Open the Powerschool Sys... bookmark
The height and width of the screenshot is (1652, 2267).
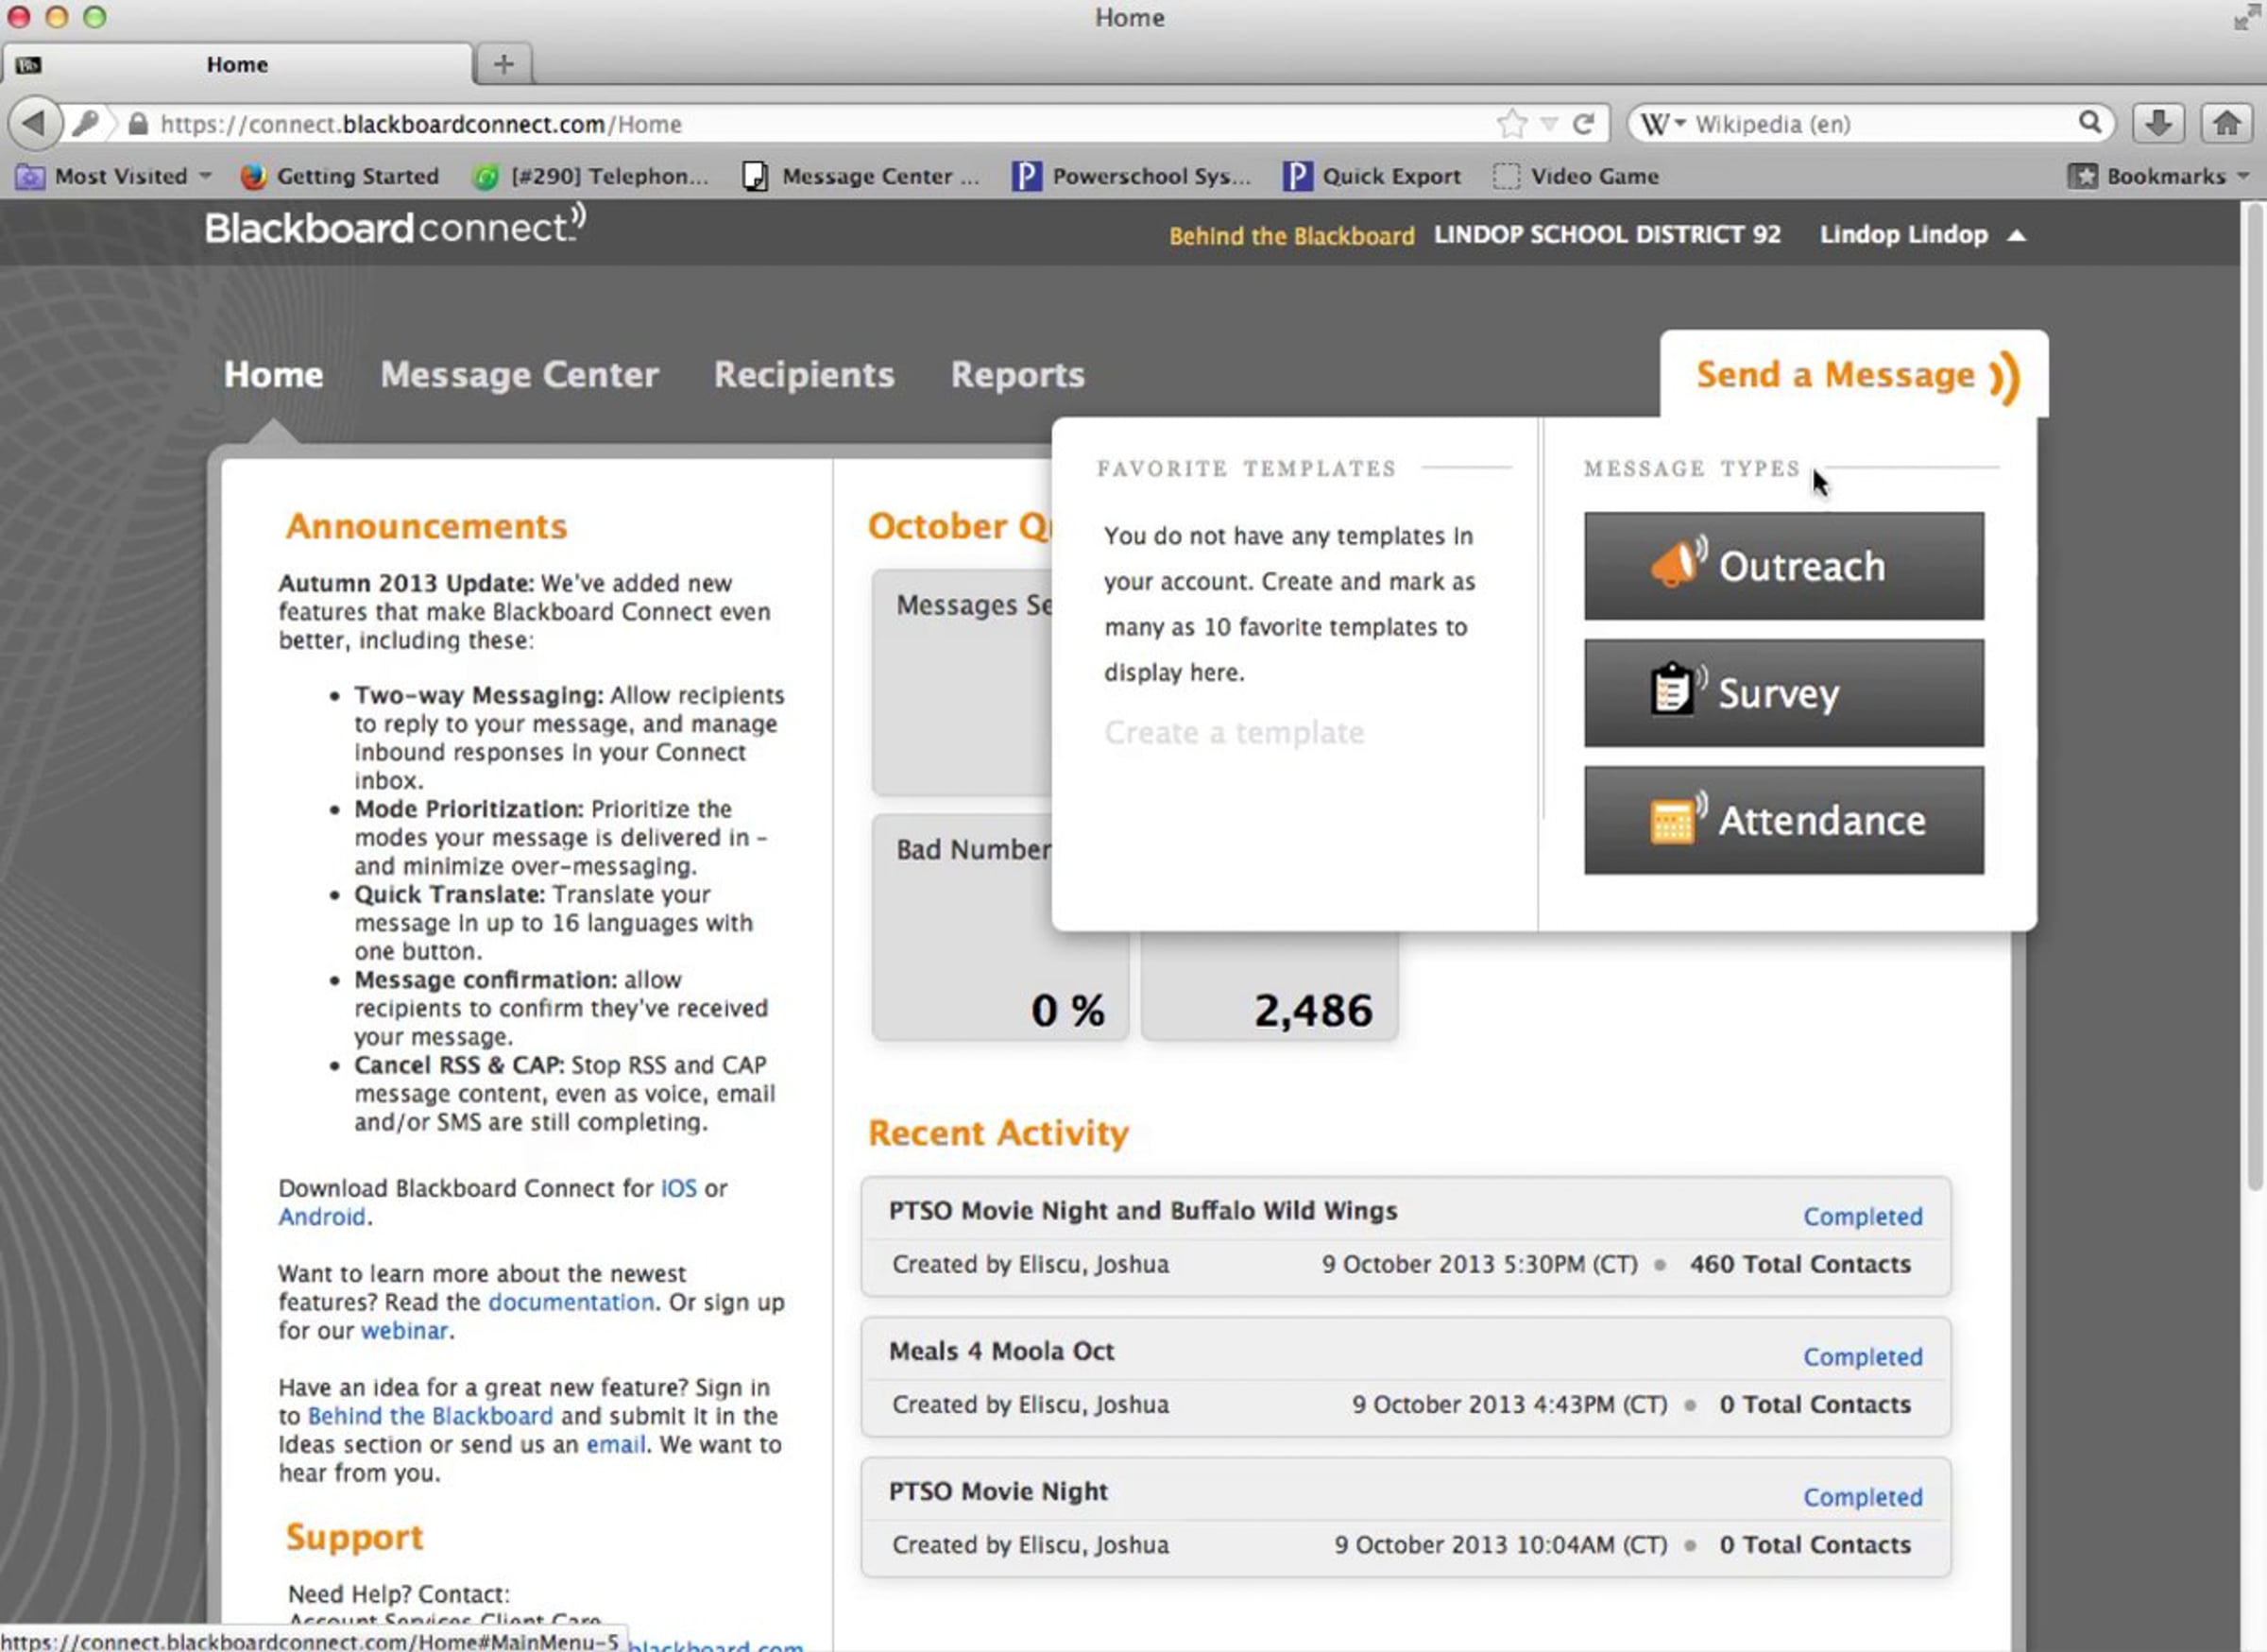(x=1131, y=177)
